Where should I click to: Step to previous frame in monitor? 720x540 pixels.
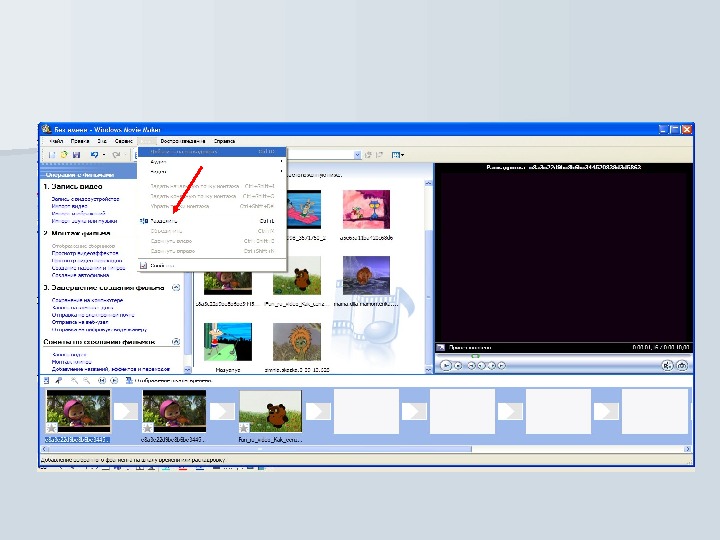point(481,366)
